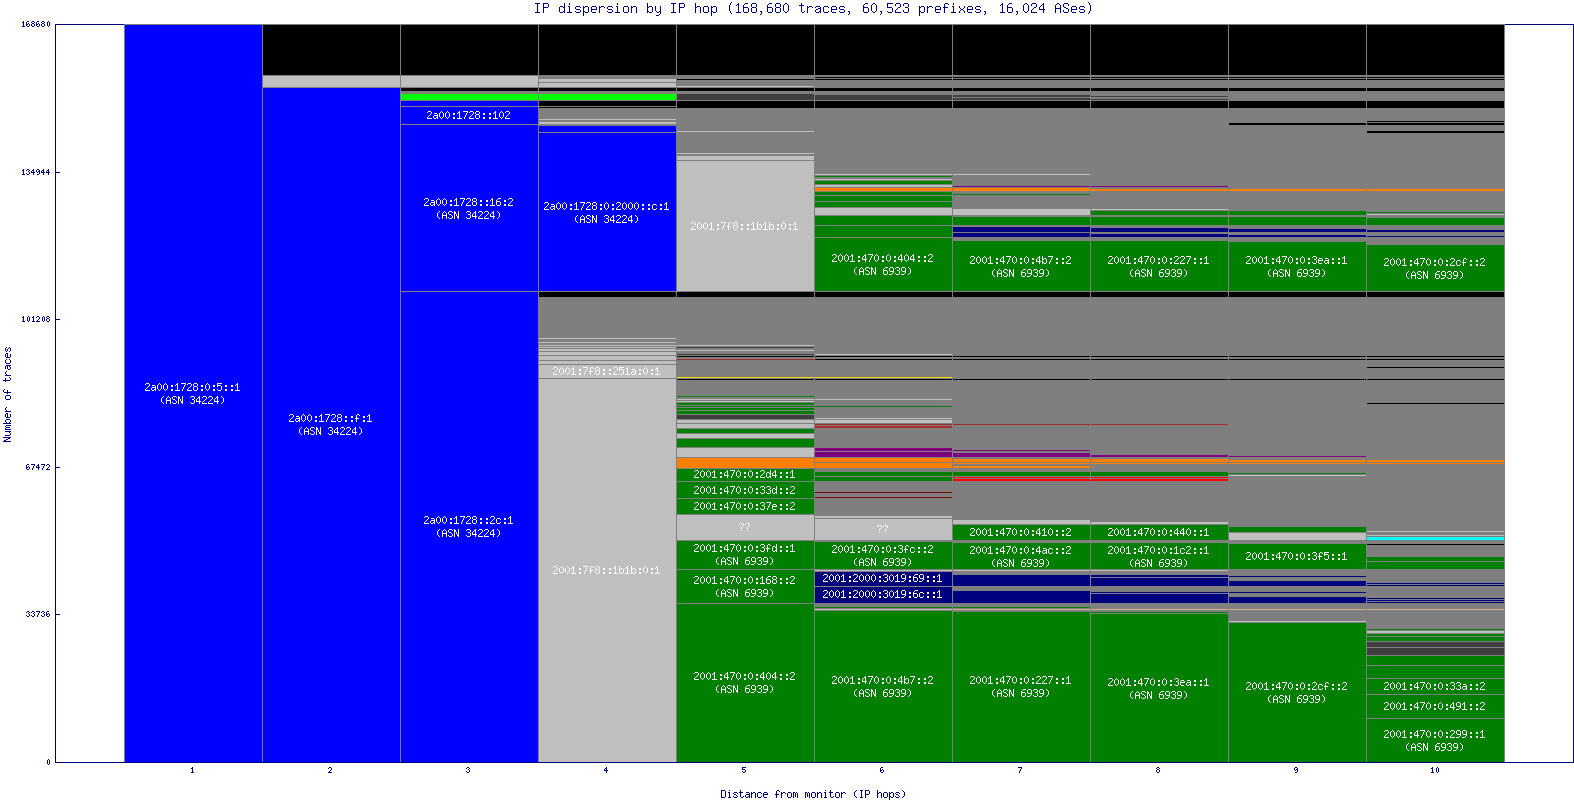This screenshot has width=1574, height=800.
Task: Select the 2001:470:0:33a::2 green bar
Action: (x=1435, y=686)
